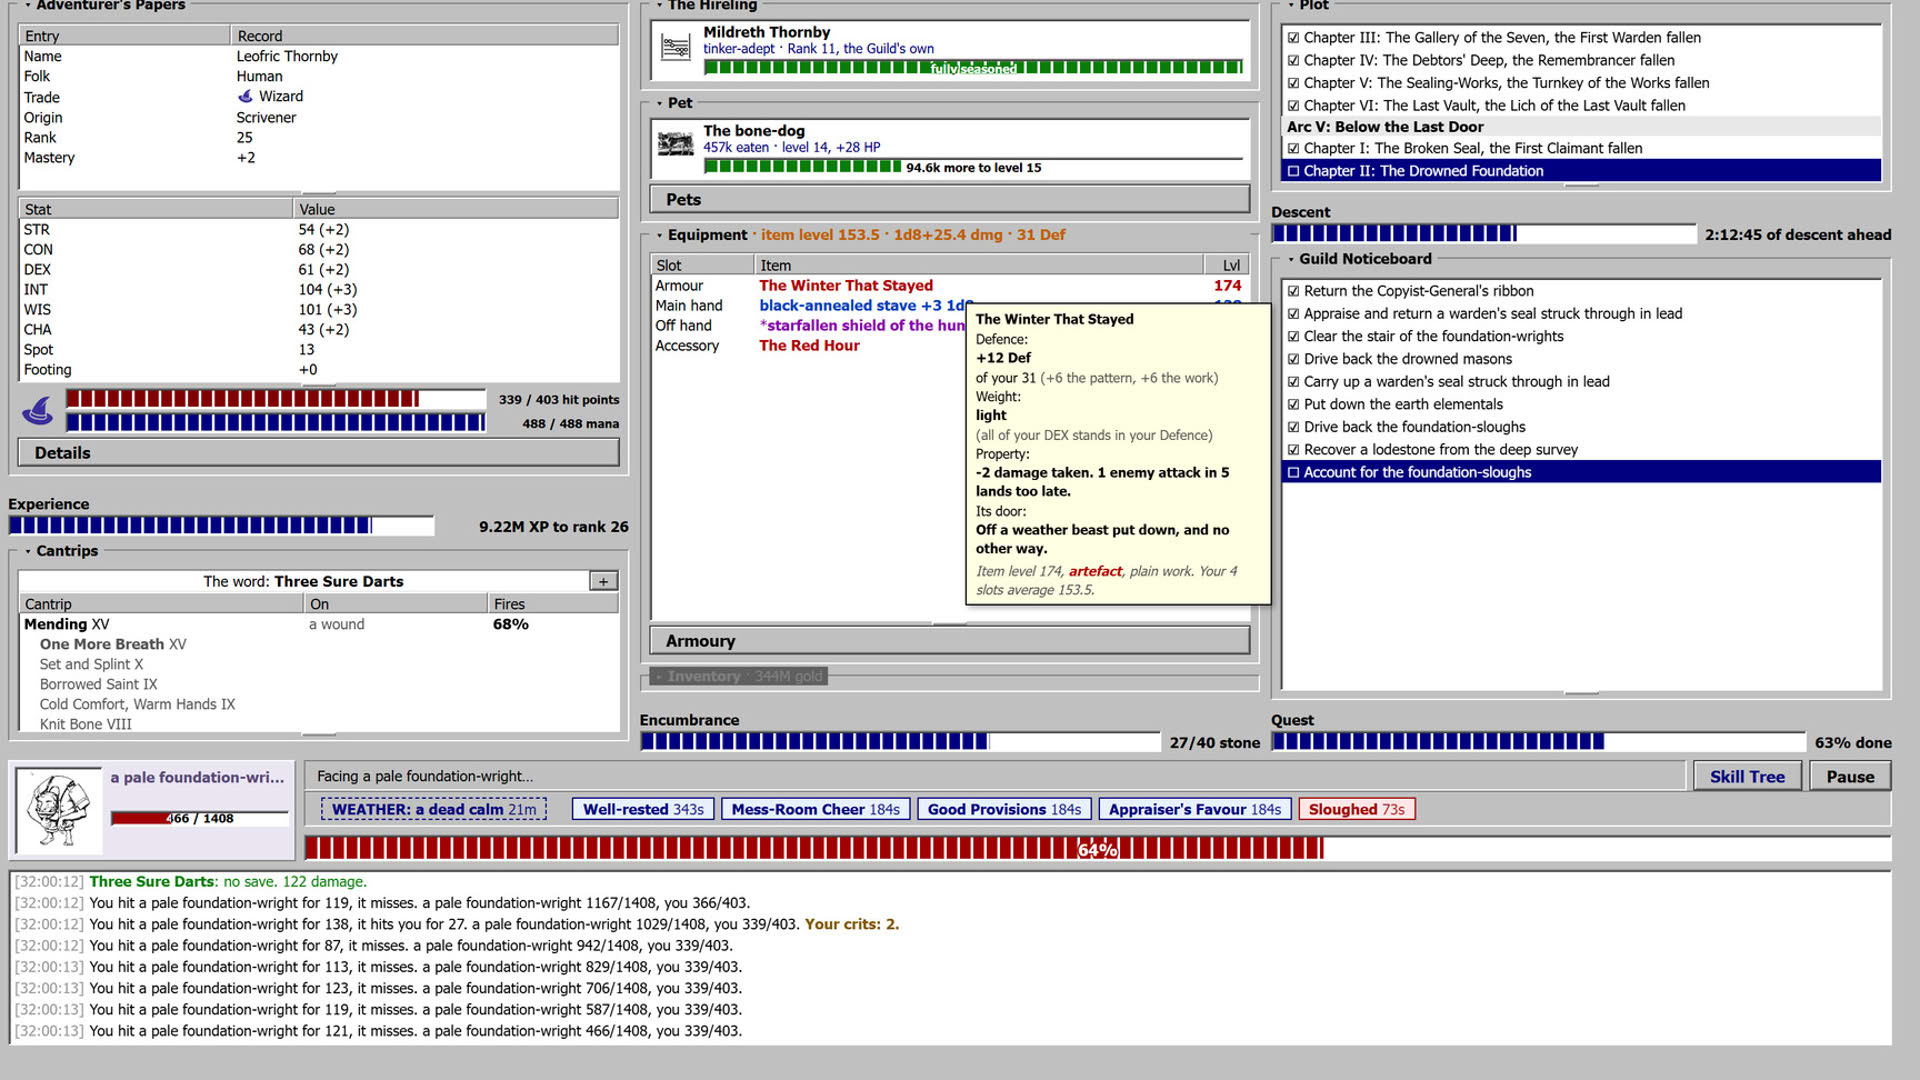This screenshot has height=1080, width=1920.
Task: Toggle Chapter IV: The Debtors' Deep checkbox
Action: click(x=1293, y=60)
